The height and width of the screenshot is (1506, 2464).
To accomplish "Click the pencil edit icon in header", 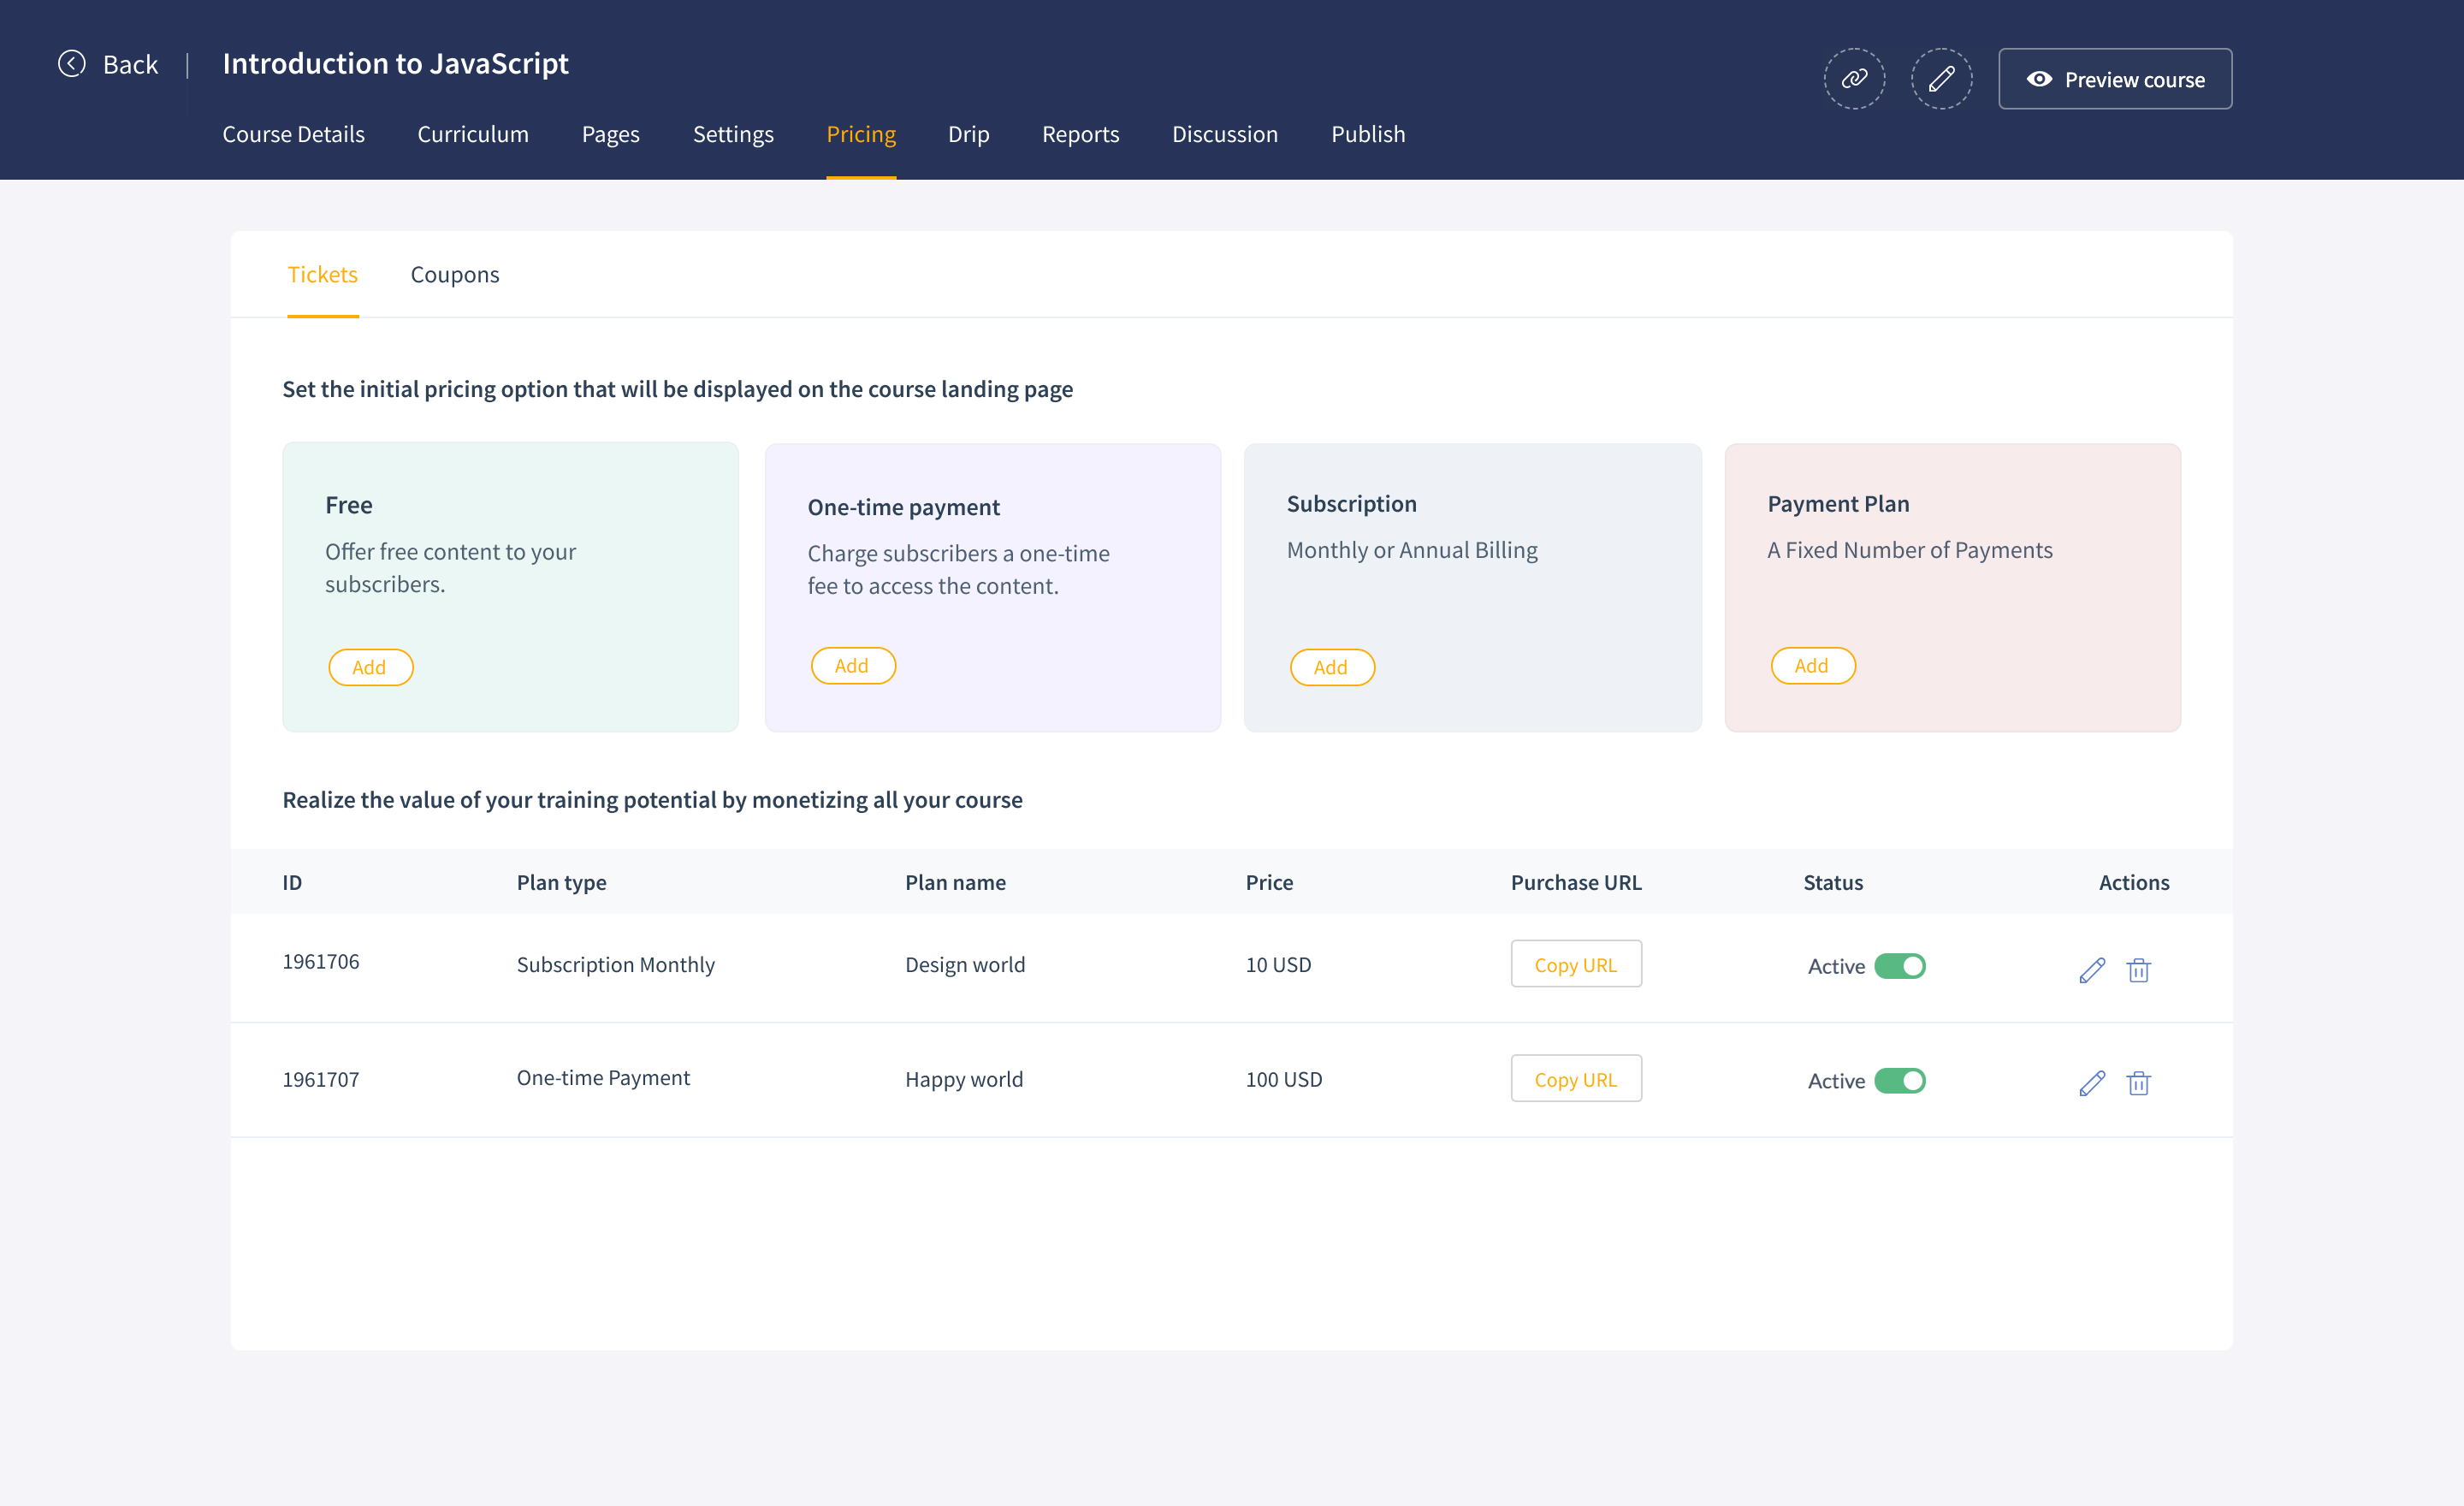I will 1941,78.
